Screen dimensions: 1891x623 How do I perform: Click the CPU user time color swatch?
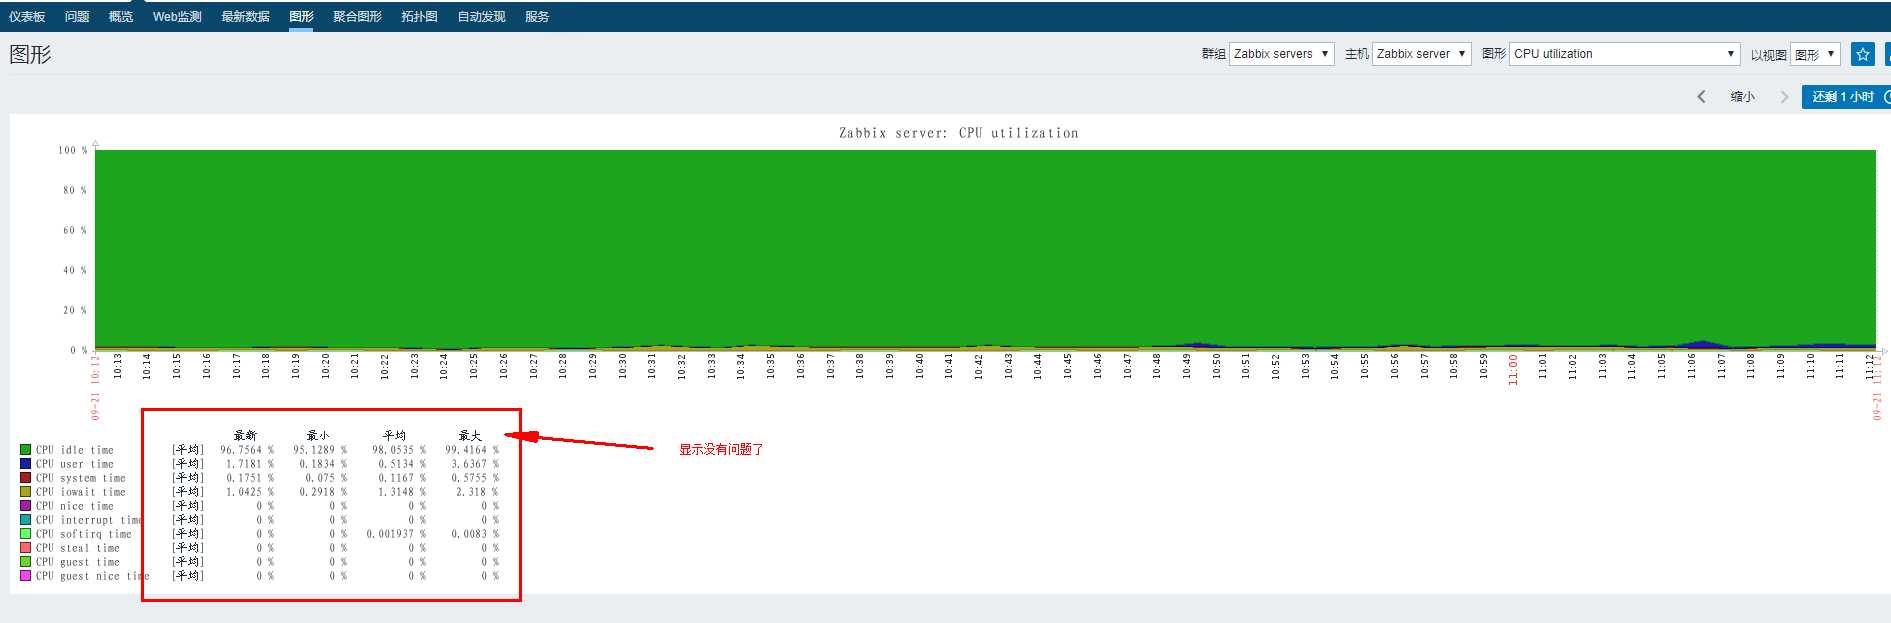(26, 464)
